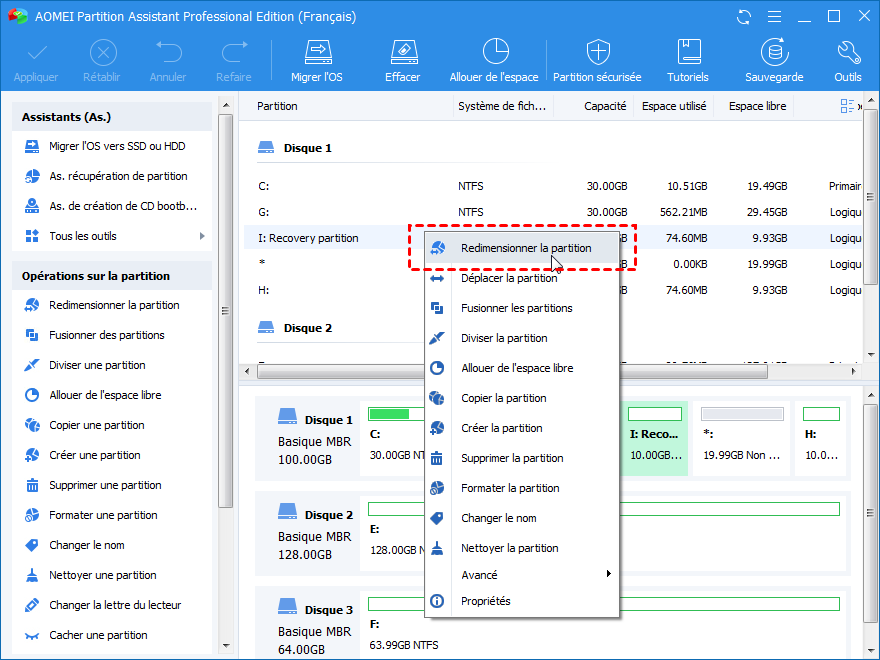
Task: Open the title bar hamburger menu
Action: click(x=773, y=17)
